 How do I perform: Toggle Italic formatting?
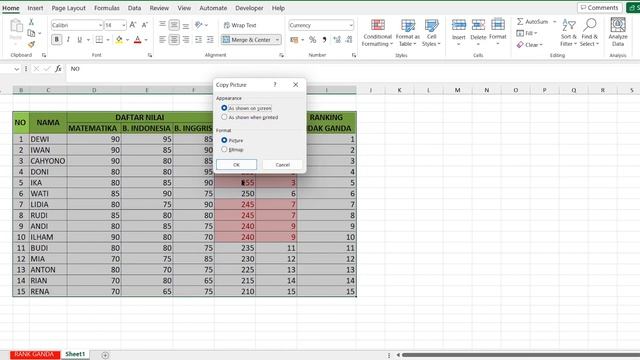pyautogui.click(x=68, y=40)
